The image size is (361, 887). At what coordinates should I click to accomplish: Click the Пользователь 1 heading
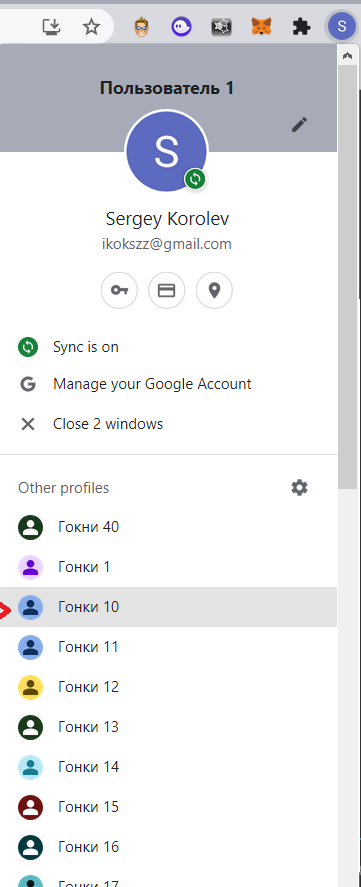167,88
